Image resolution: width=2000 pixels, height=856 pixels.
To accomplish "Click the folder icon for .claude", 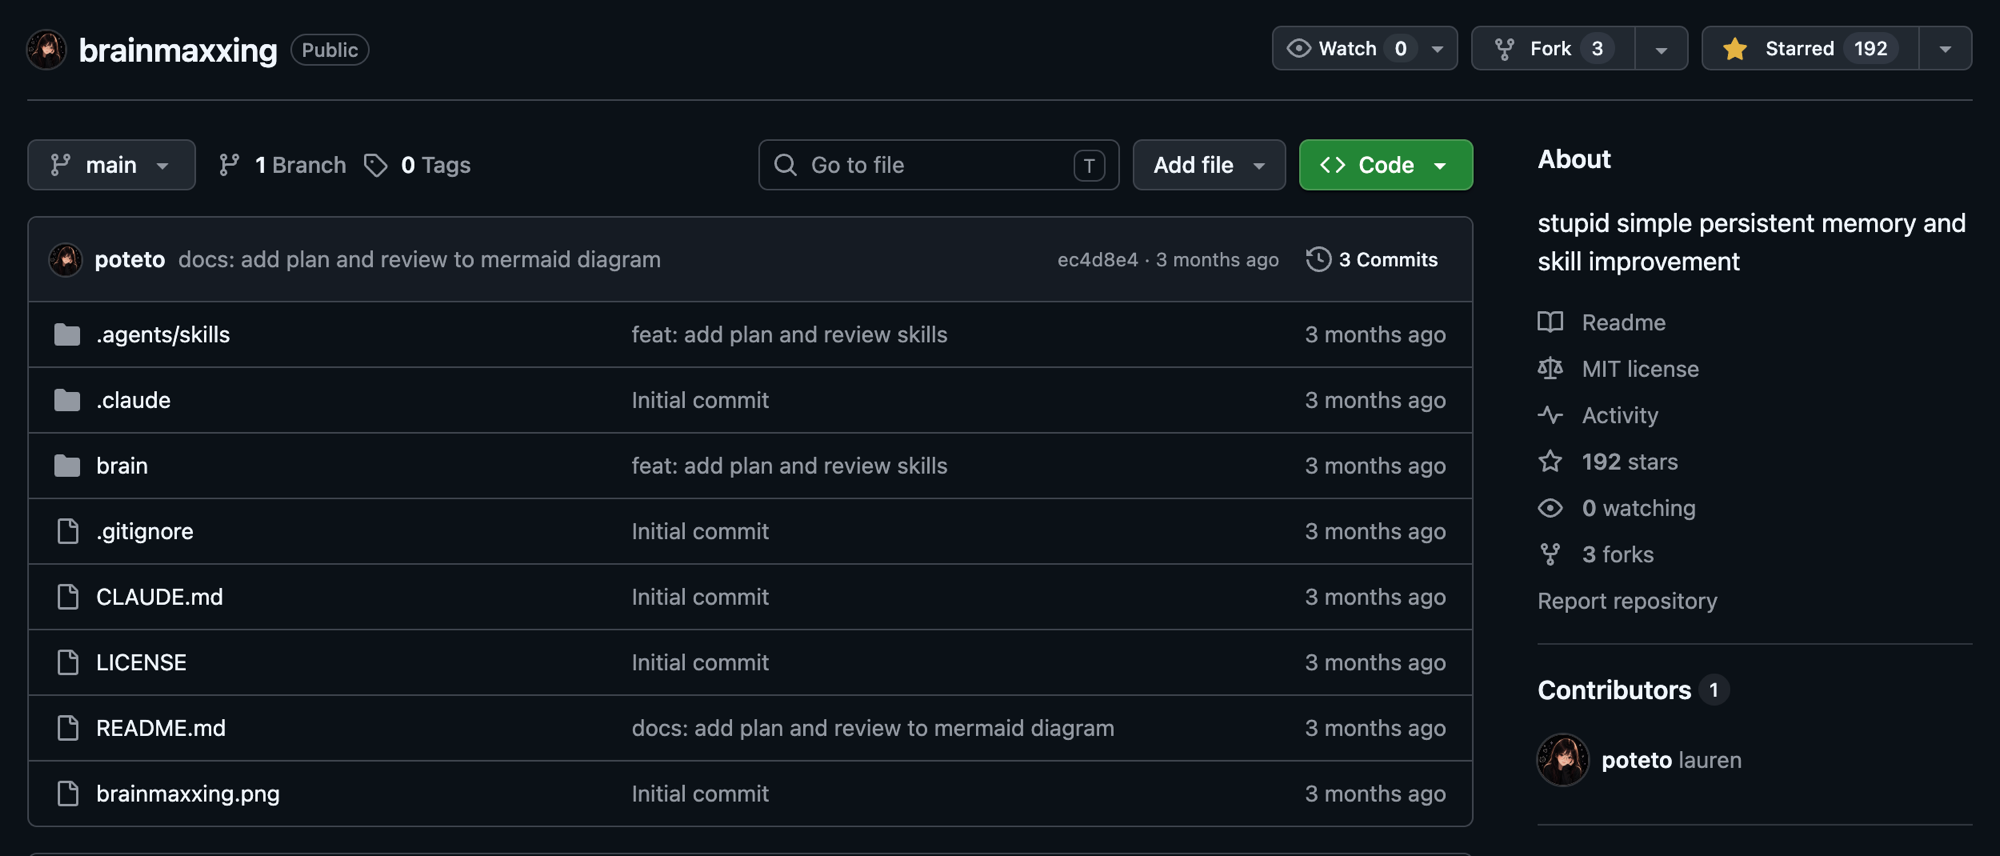I will tap(67, 400).
